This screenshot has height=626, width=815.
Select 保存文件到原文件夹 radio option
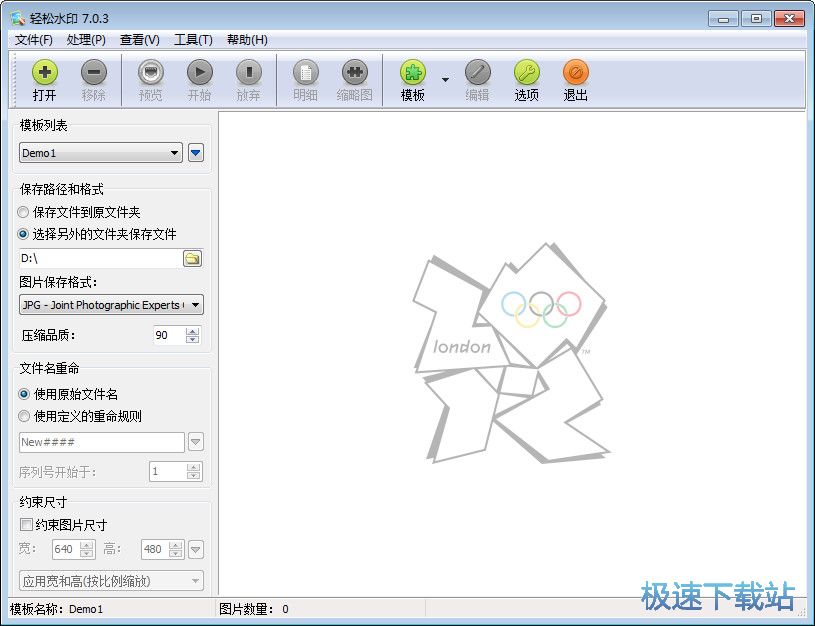[22, 211]
